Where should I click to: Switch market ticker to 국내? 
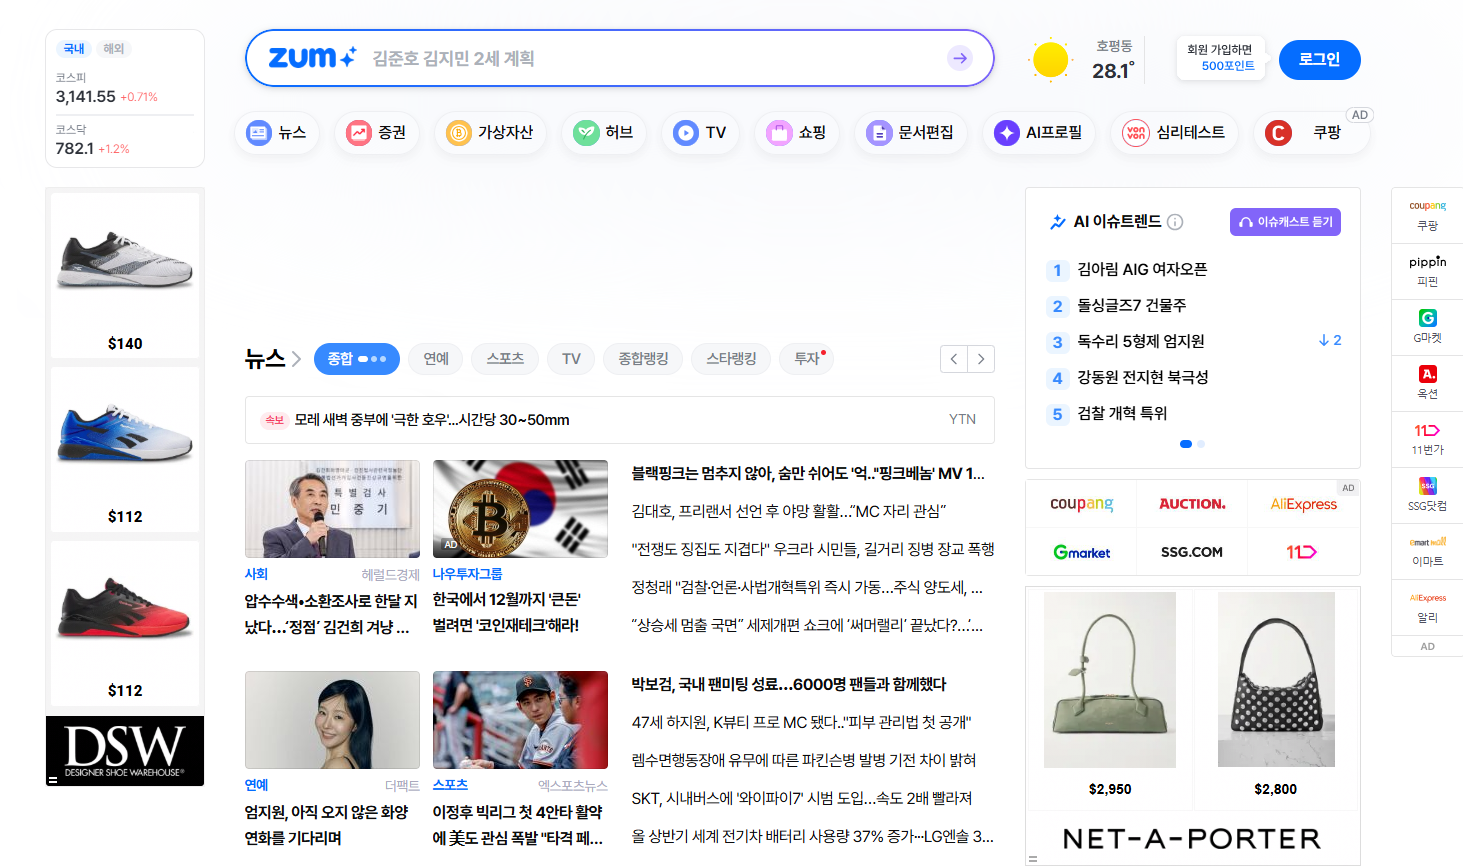(74, 49)
